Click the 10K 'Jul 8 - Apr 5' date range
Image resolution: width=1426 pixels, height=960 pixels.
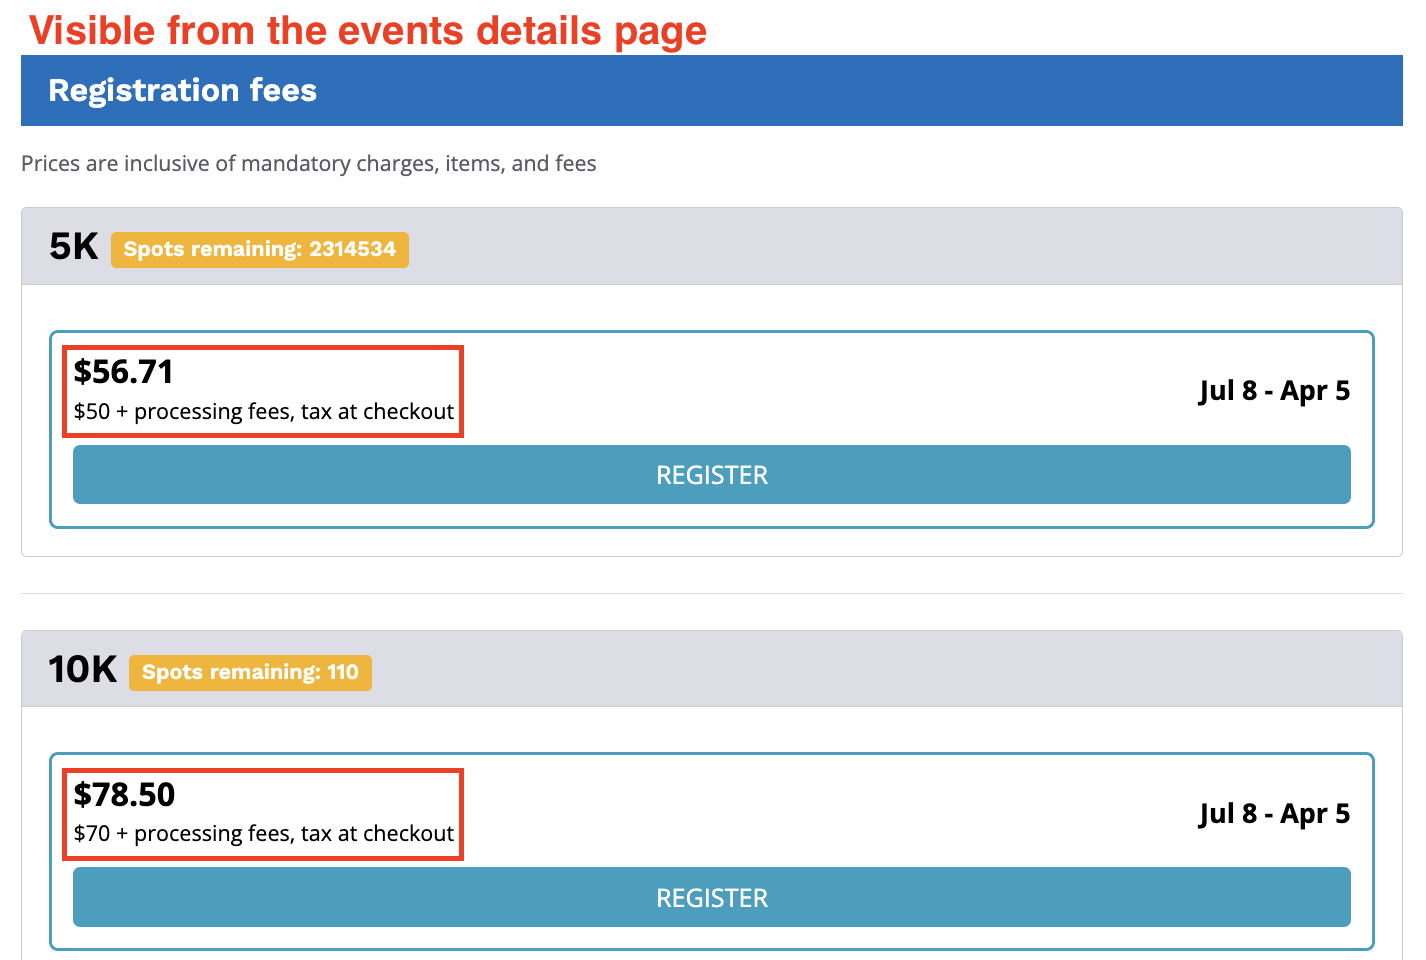[x=1274, y=814]
